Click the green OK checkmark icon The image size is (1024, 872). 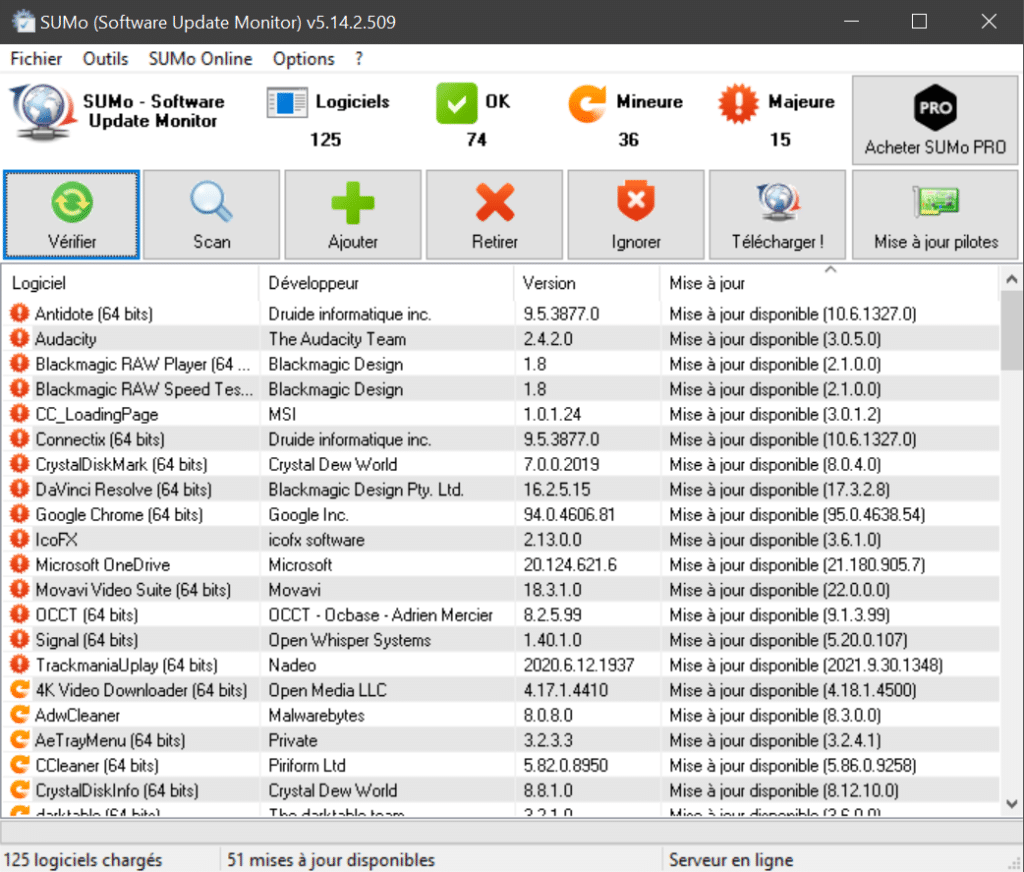pyautogui.click(x=456, y=103)
